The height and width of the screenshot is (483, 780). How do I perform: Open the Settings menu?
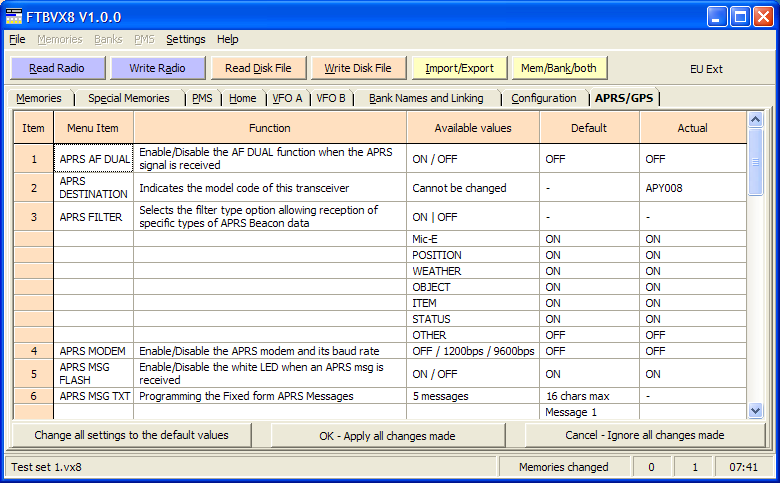185,39
